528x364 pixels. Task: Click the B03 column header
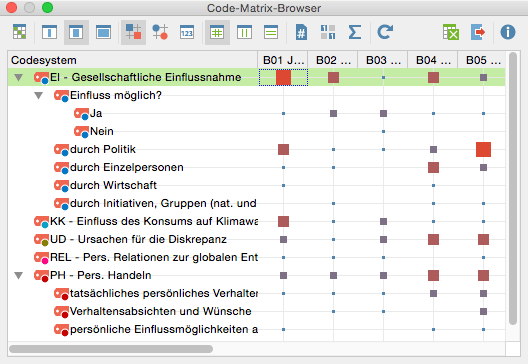[383, 60]
